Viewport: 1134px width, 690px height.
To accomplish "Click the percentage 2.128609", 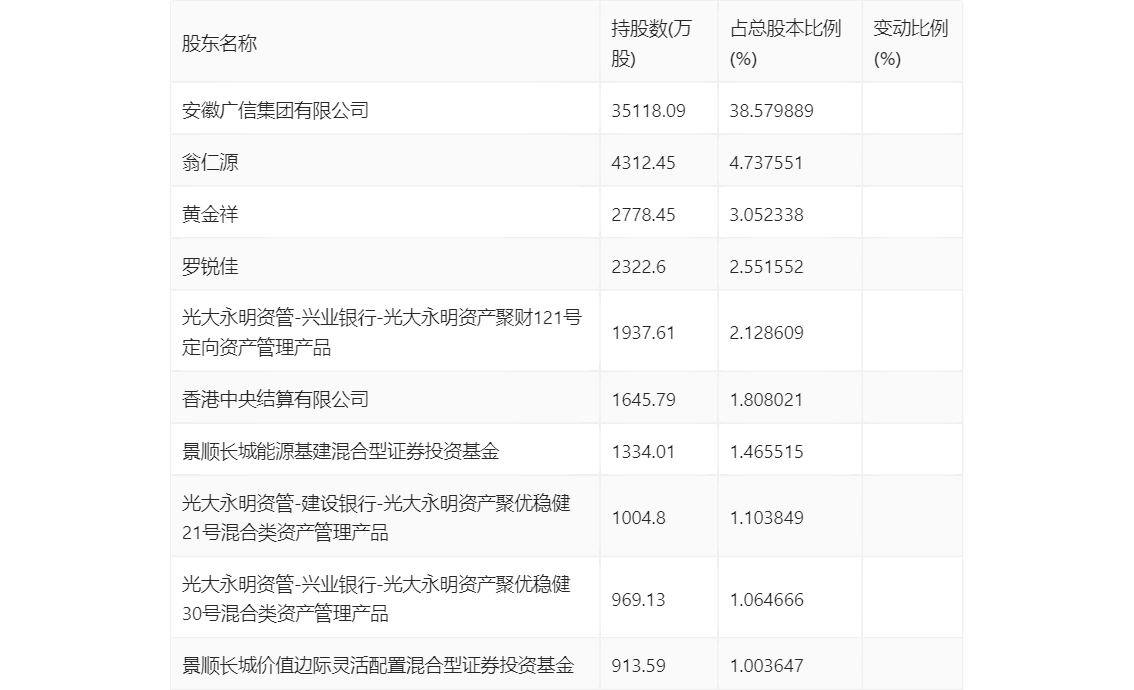I will pos(766,333).
